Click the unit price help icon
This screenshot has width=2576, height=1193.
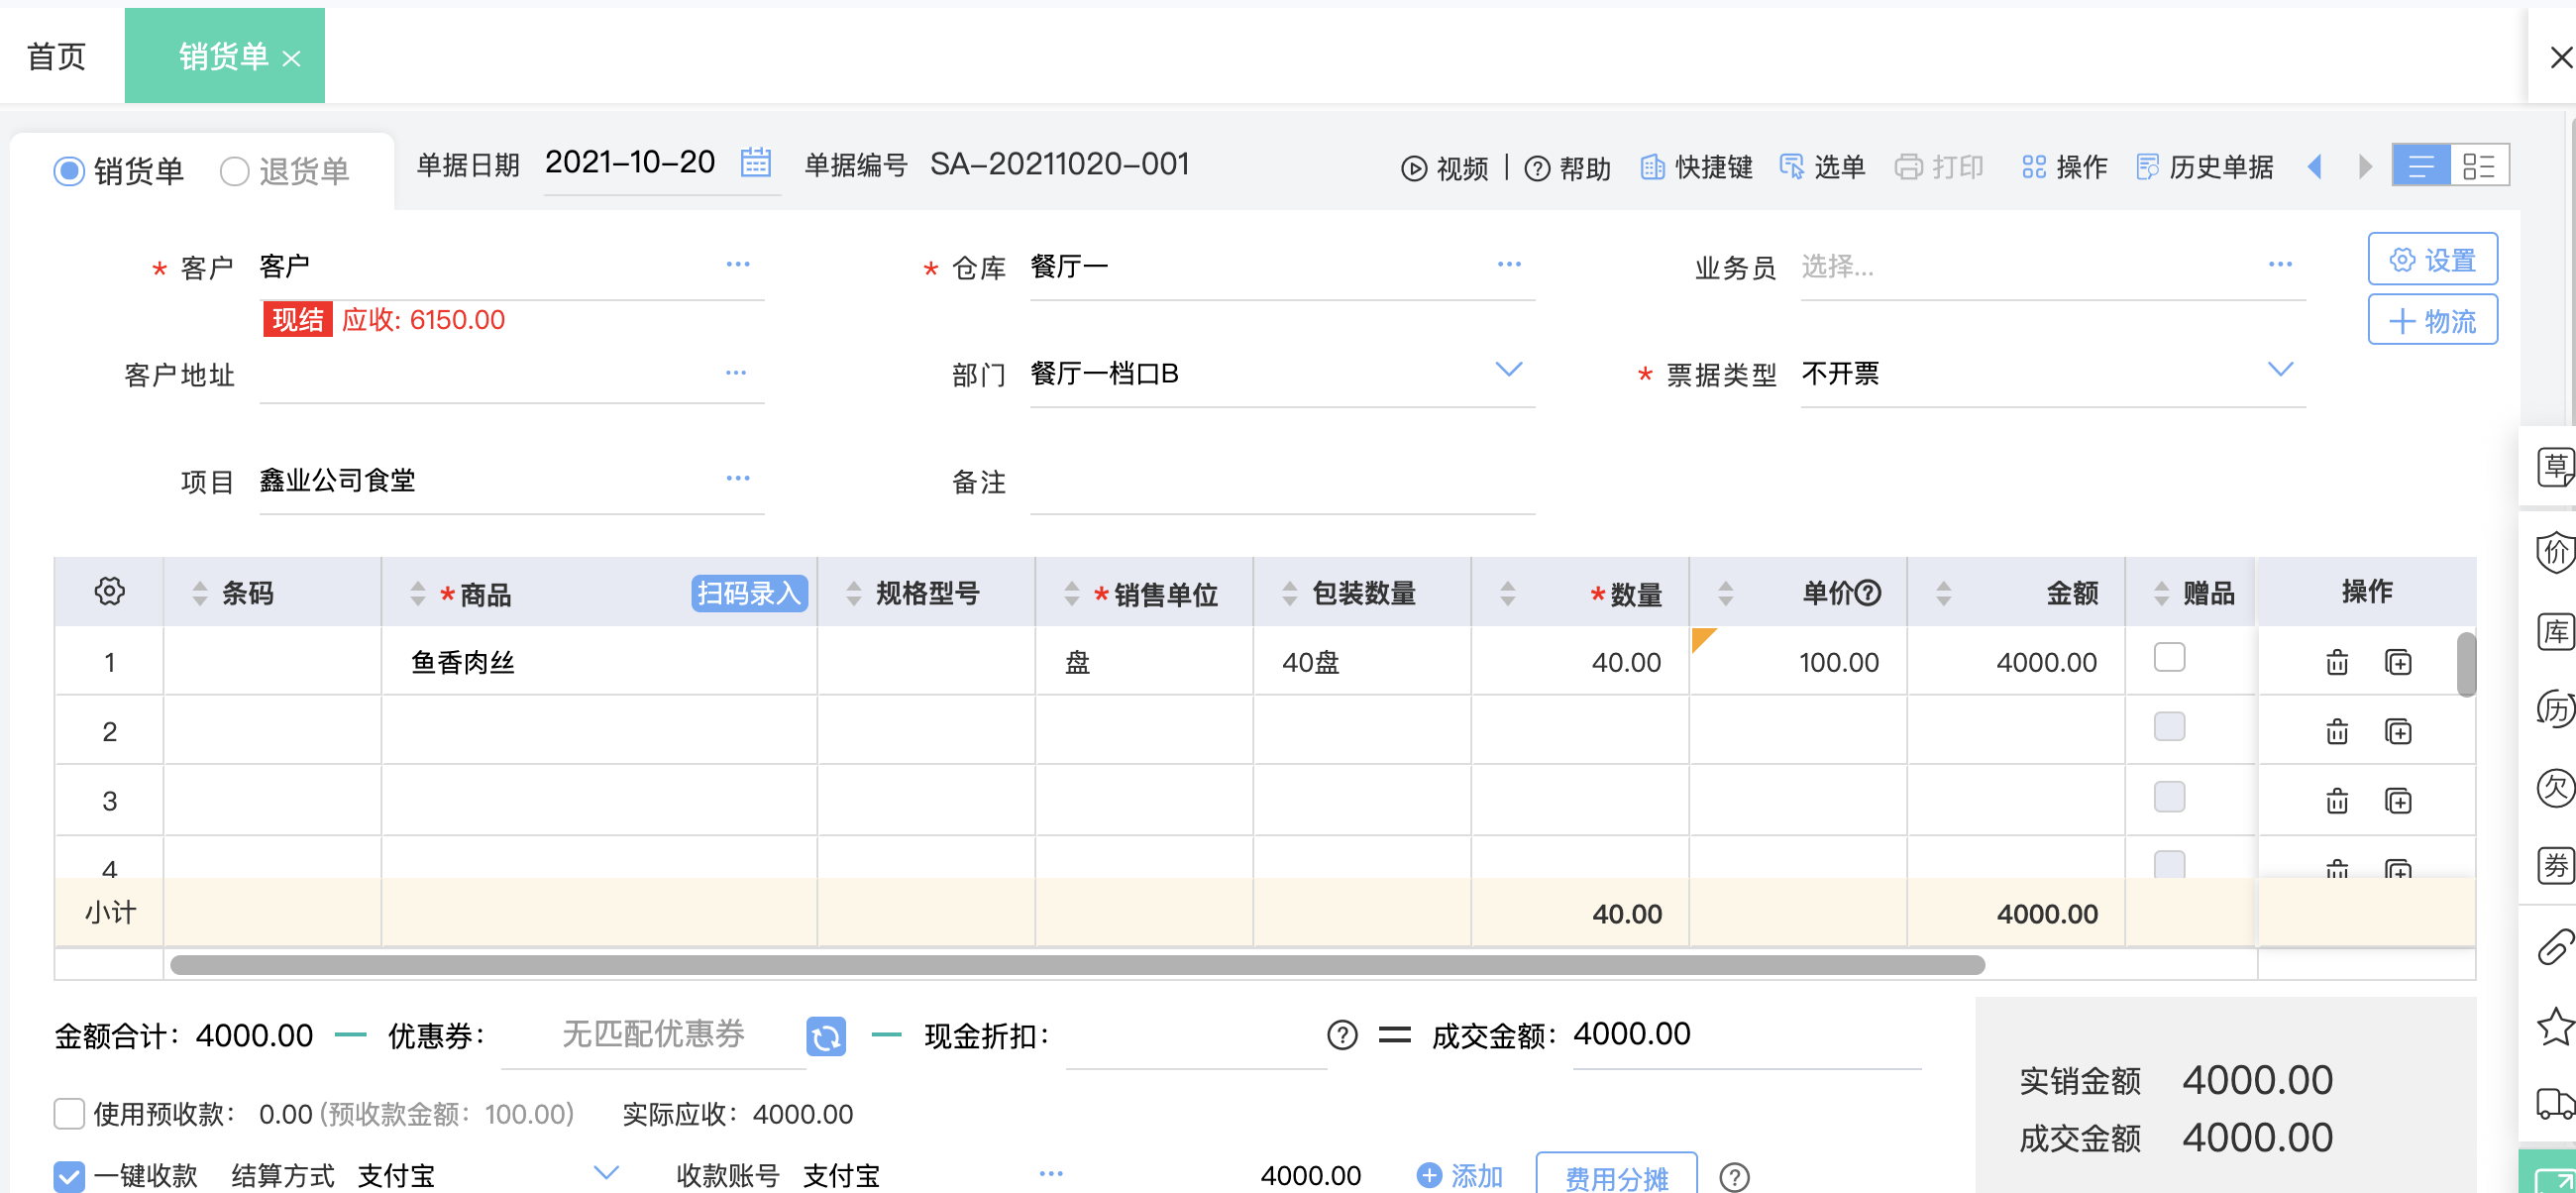(x=1868, y=593)
